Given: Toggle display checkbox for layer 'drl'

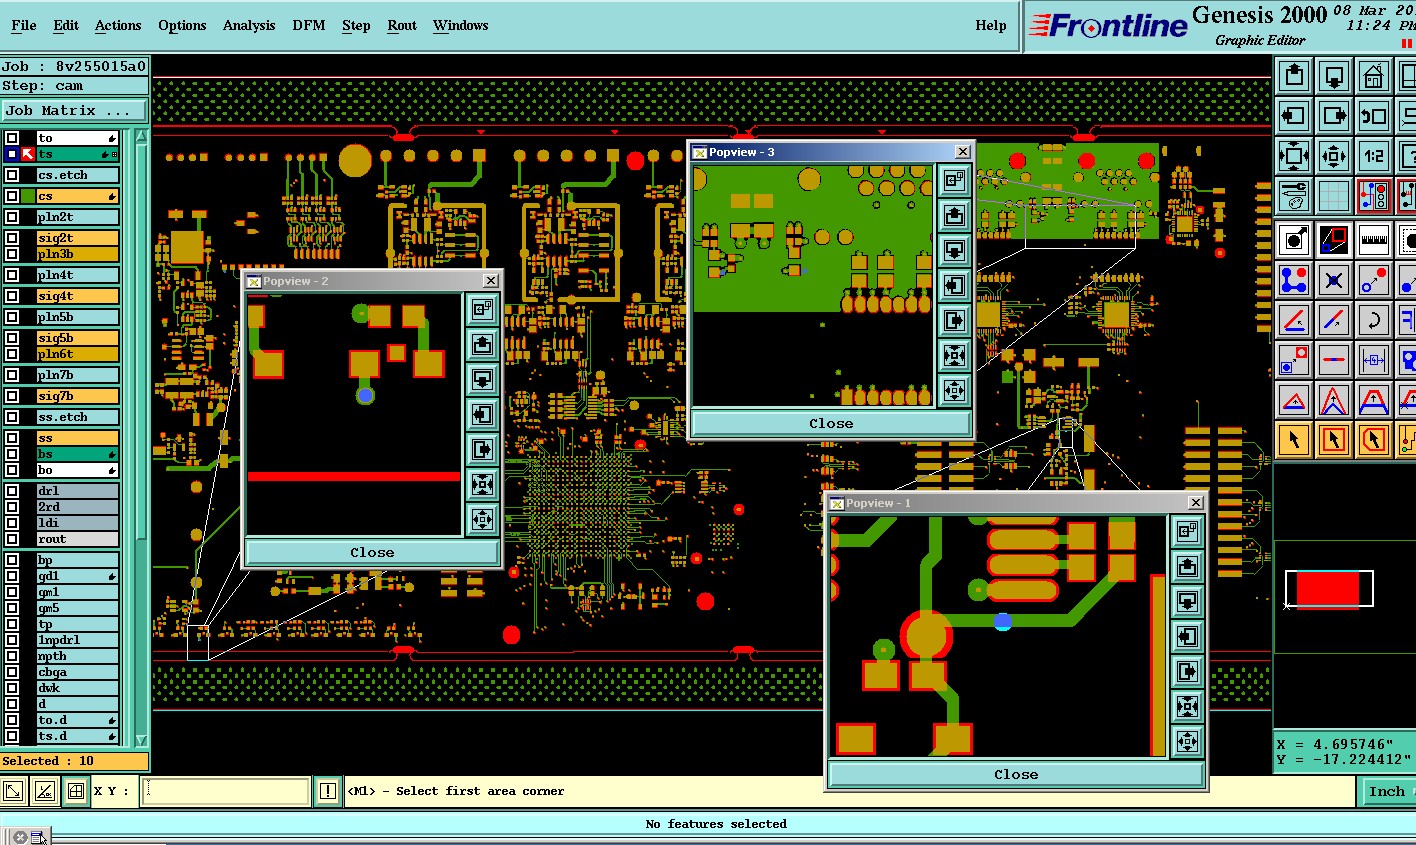Looking at the screenshot, I should point(12,491).
